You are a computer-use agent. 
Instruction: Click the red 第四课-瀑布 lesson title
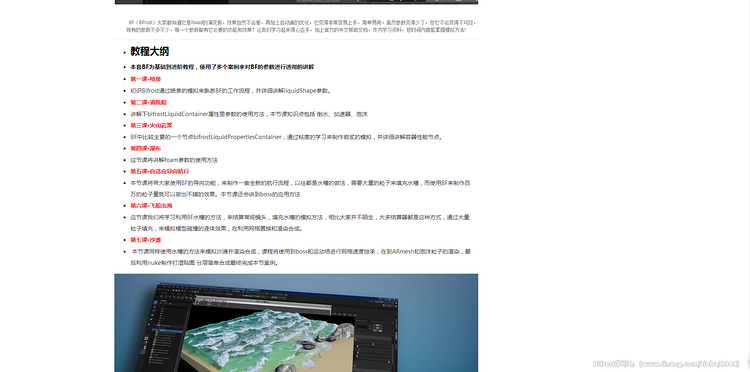(145, 148)
